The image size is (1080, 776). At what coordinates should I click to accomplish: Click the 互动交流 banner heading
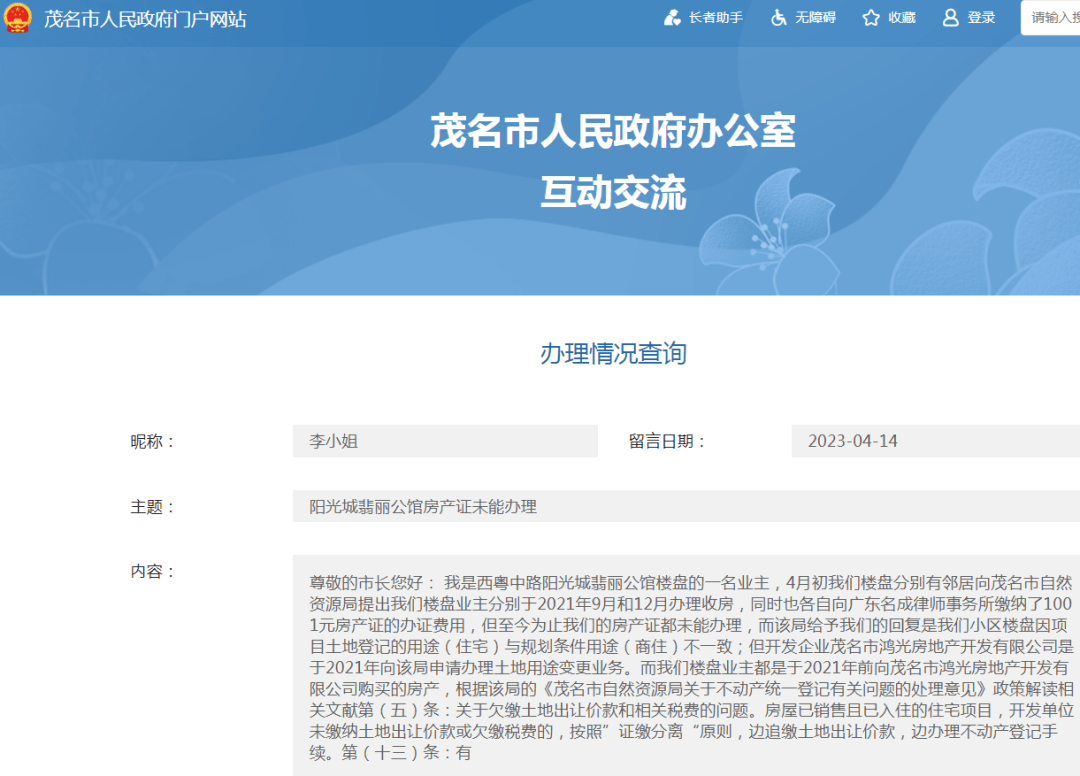pos(613,192)
